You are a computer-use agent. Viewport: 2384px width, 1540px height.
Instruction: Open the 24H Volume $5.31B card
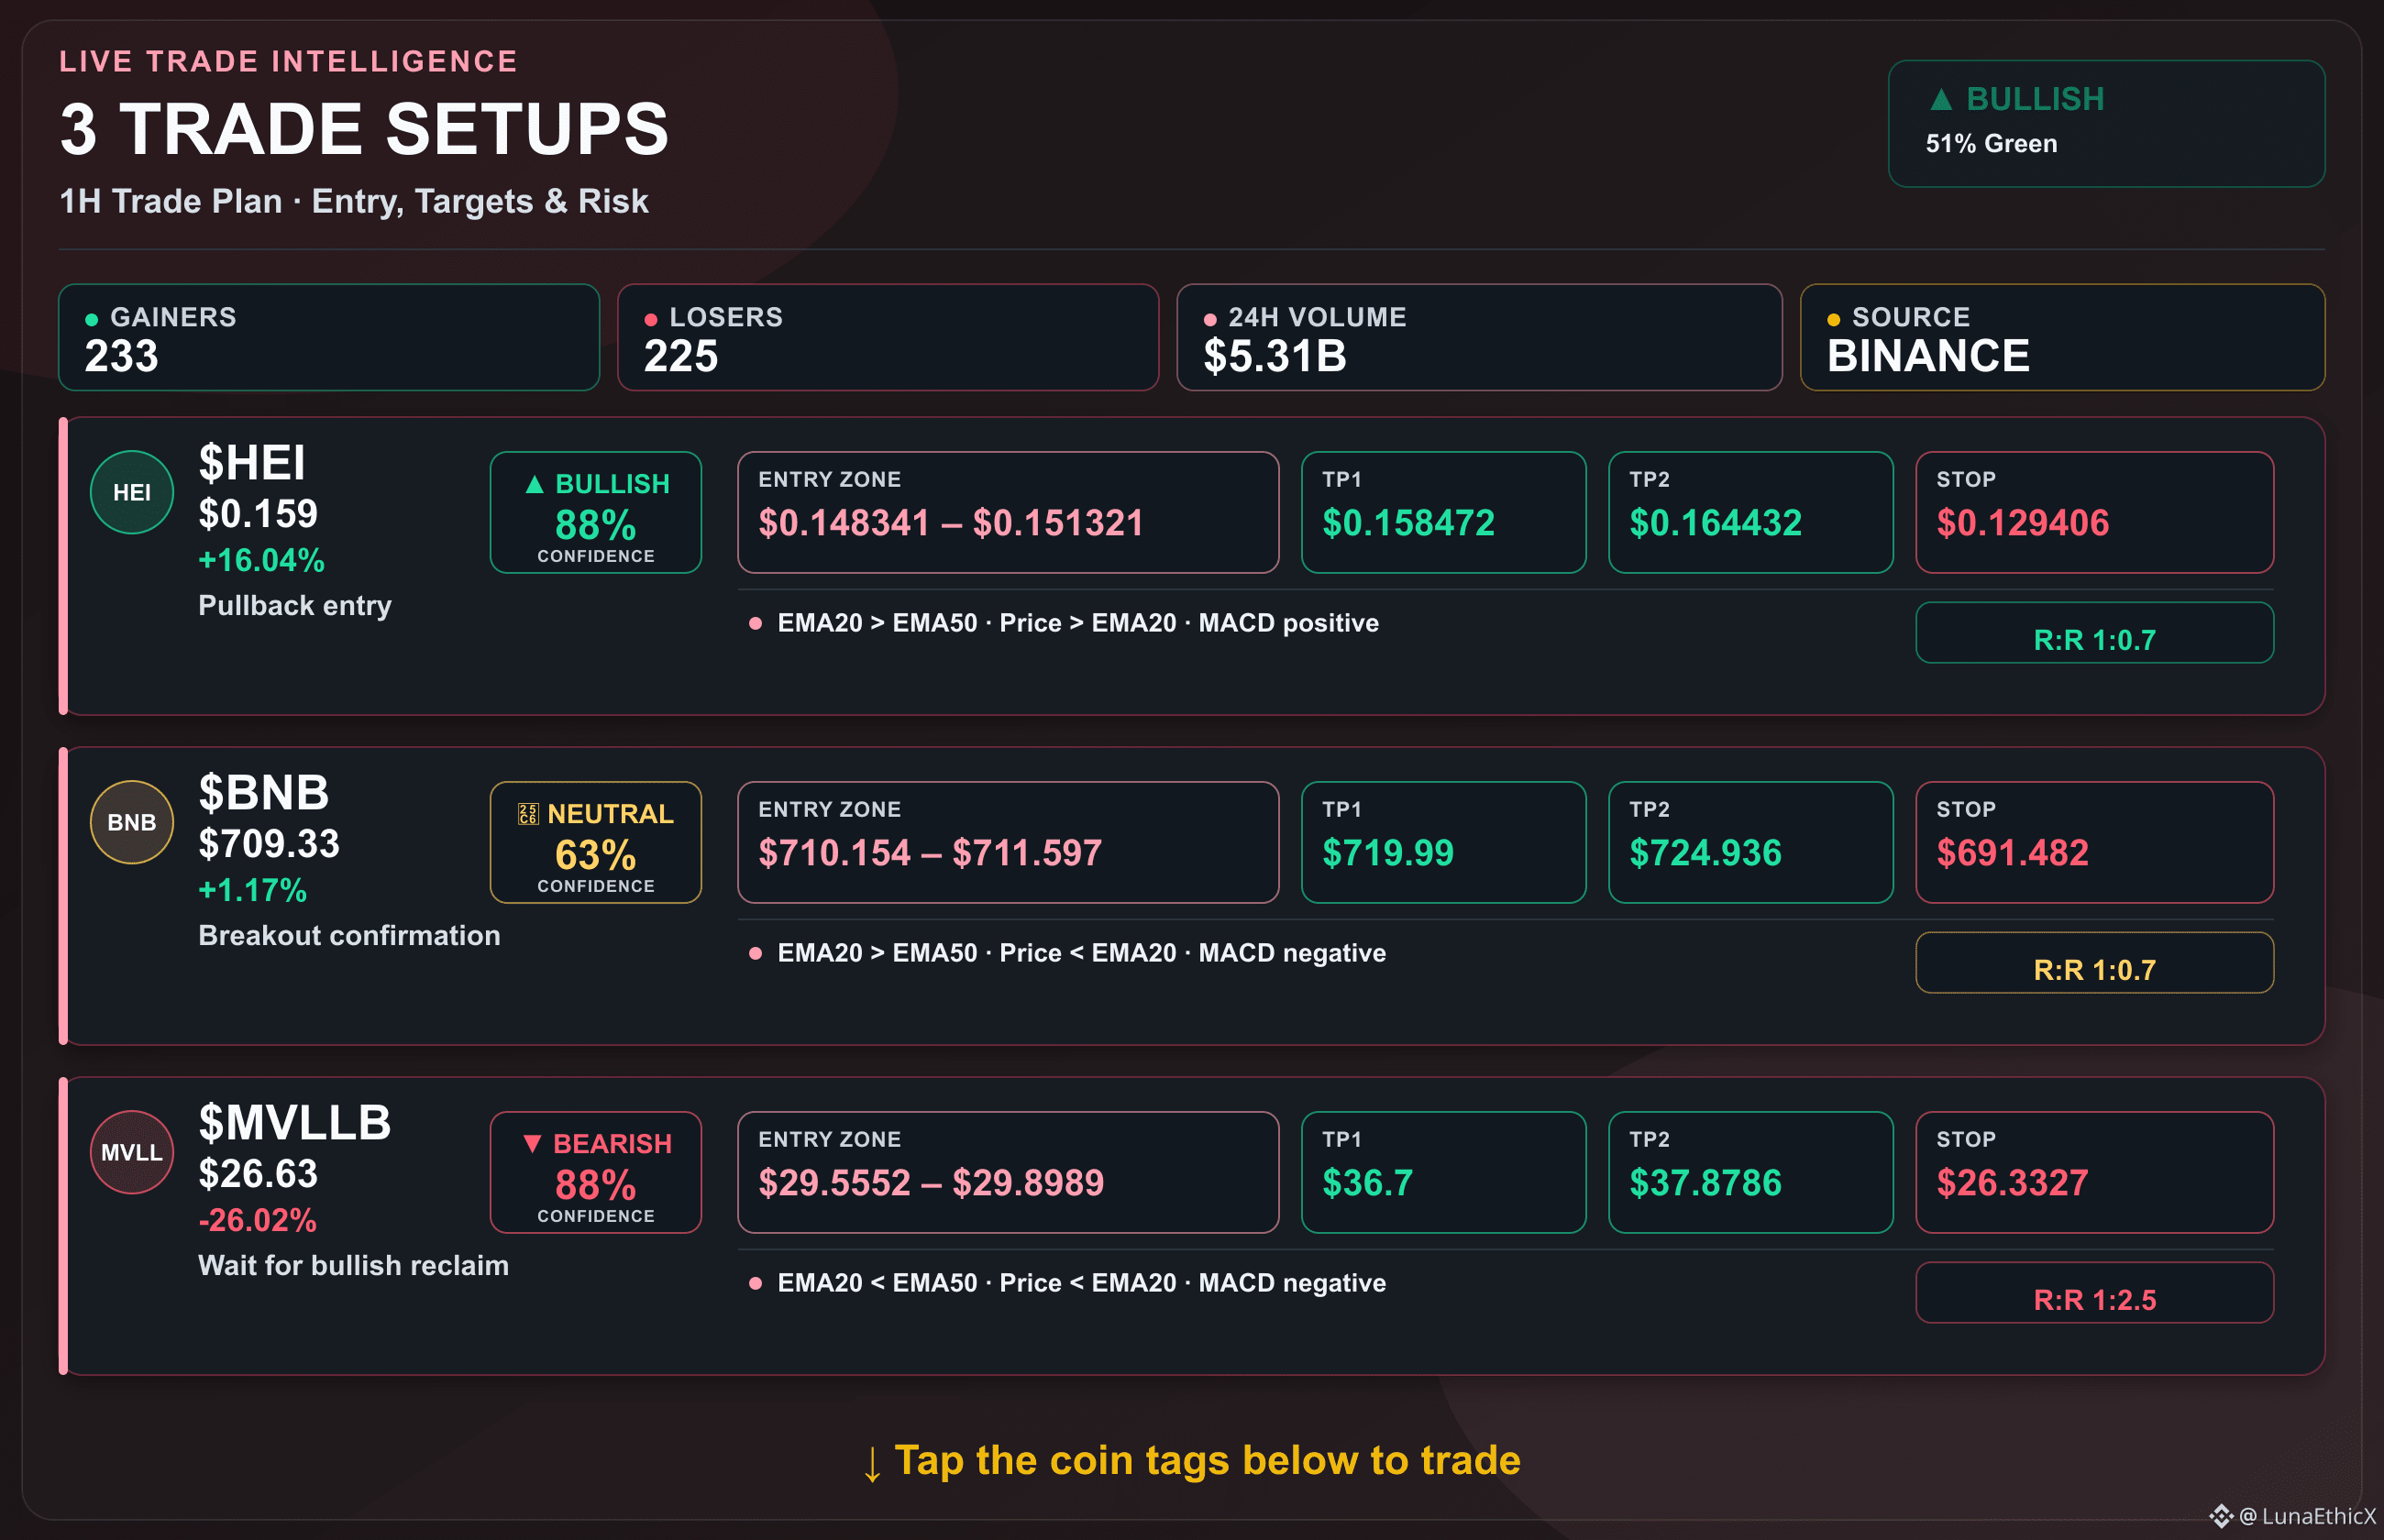[1479, 337]
